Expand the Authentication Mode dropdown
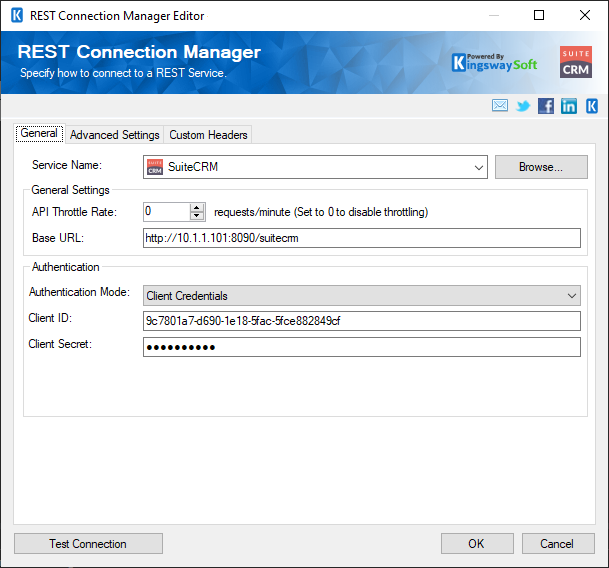Image resolution: width=609 pixels, height=568 pixels. (572, 296)
